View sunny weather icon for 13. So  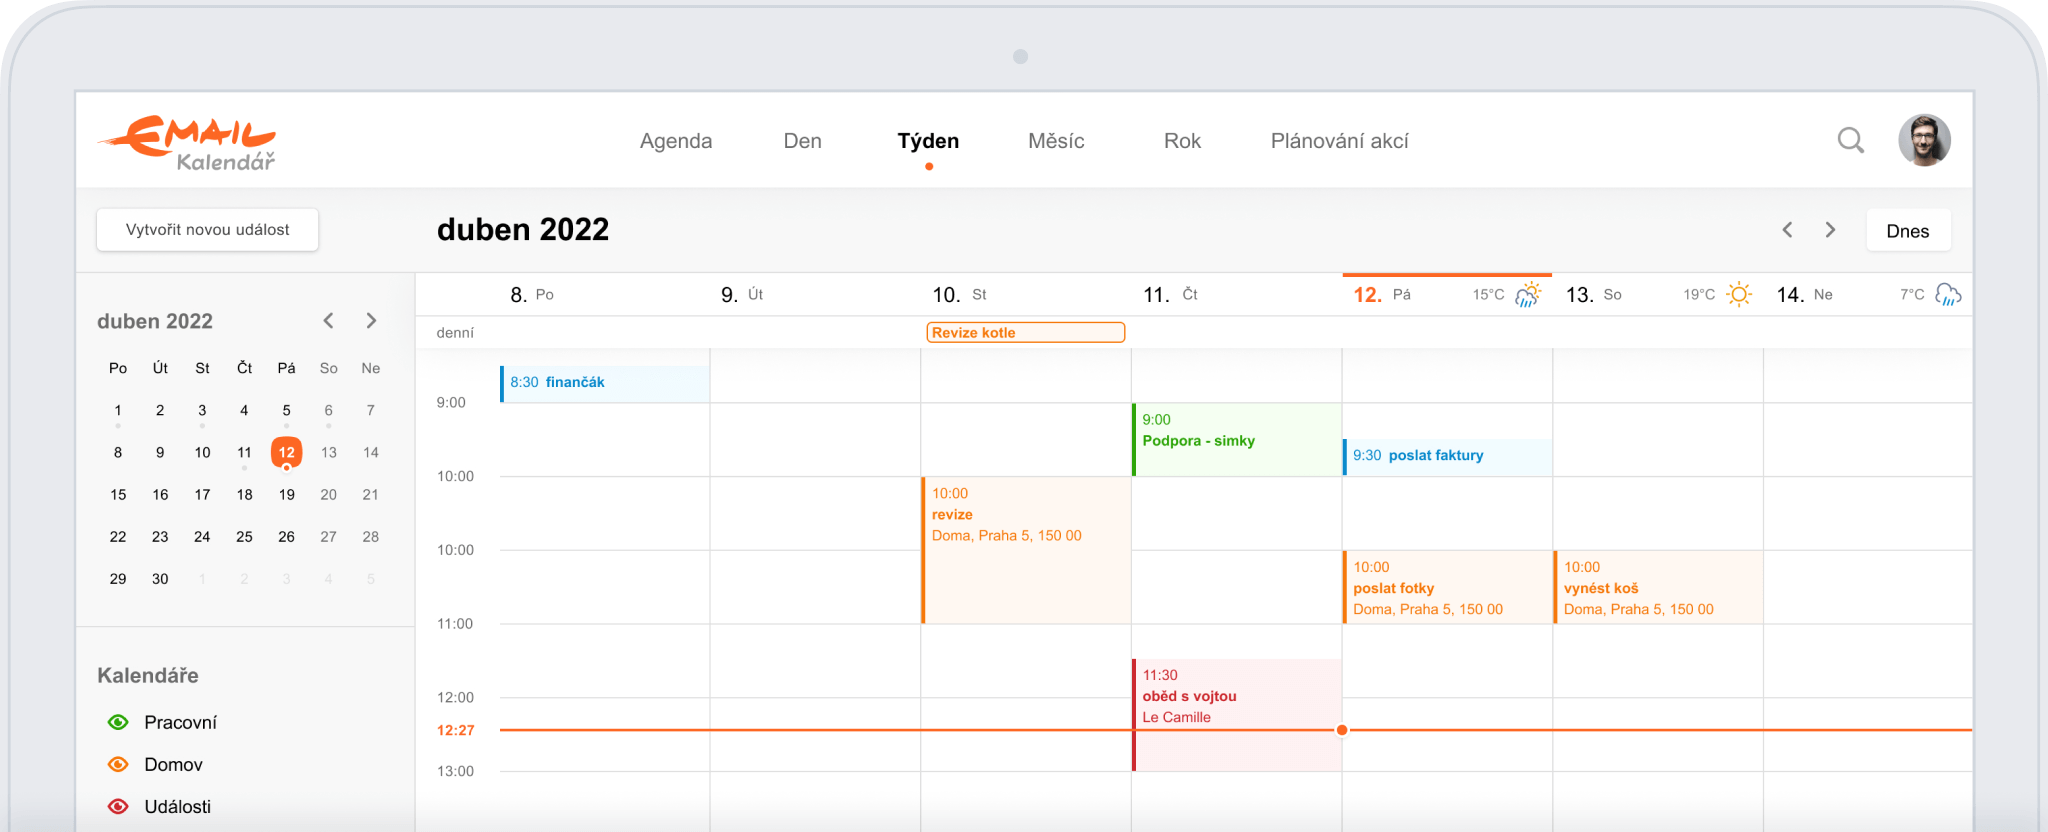coord(1739,294)
